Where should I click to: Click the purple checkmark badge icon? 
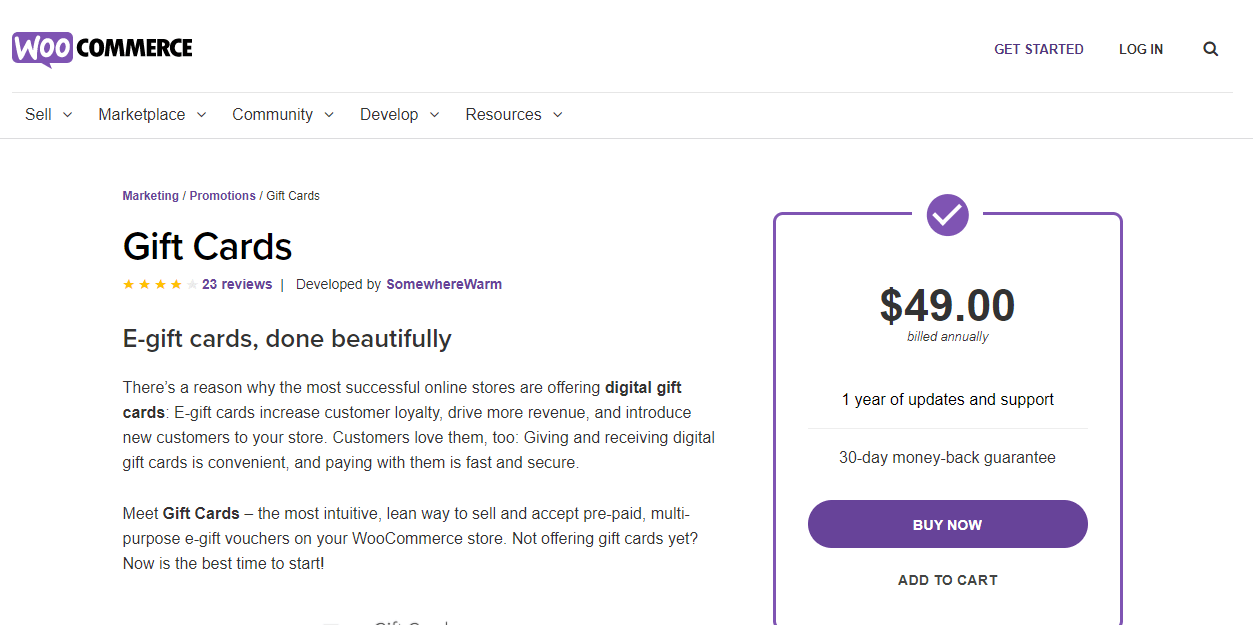(x=947, y=214)
